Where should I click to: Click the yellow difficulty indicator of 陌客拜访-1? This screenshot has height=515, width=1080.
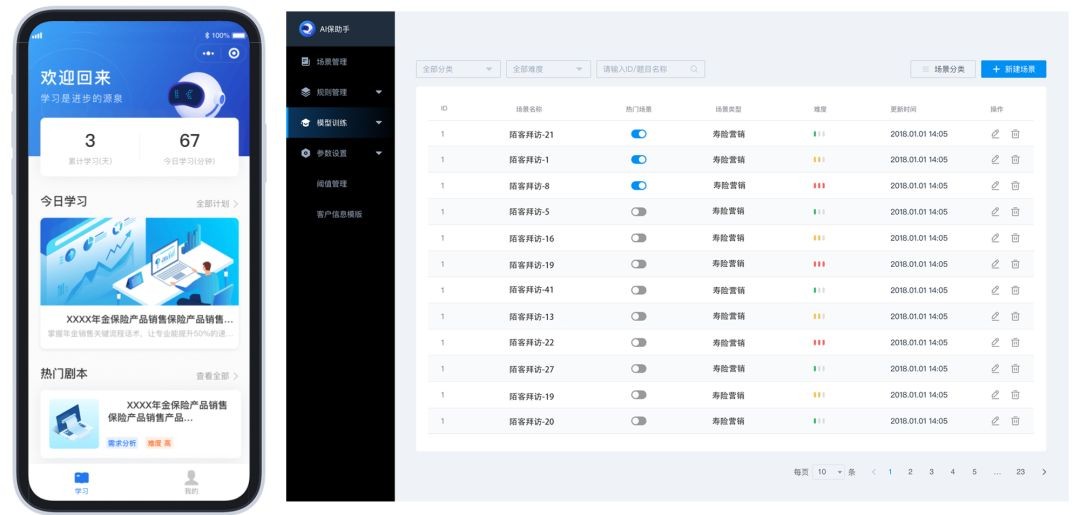tap(819, 160)
